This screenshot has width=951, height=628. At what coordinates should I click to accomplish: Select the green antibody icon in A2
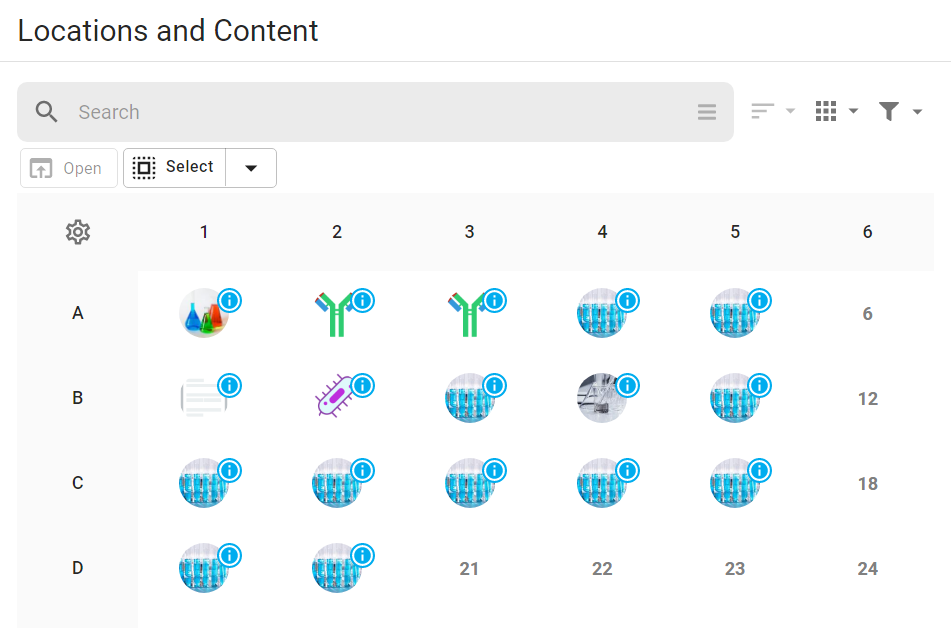pos(334,314)
